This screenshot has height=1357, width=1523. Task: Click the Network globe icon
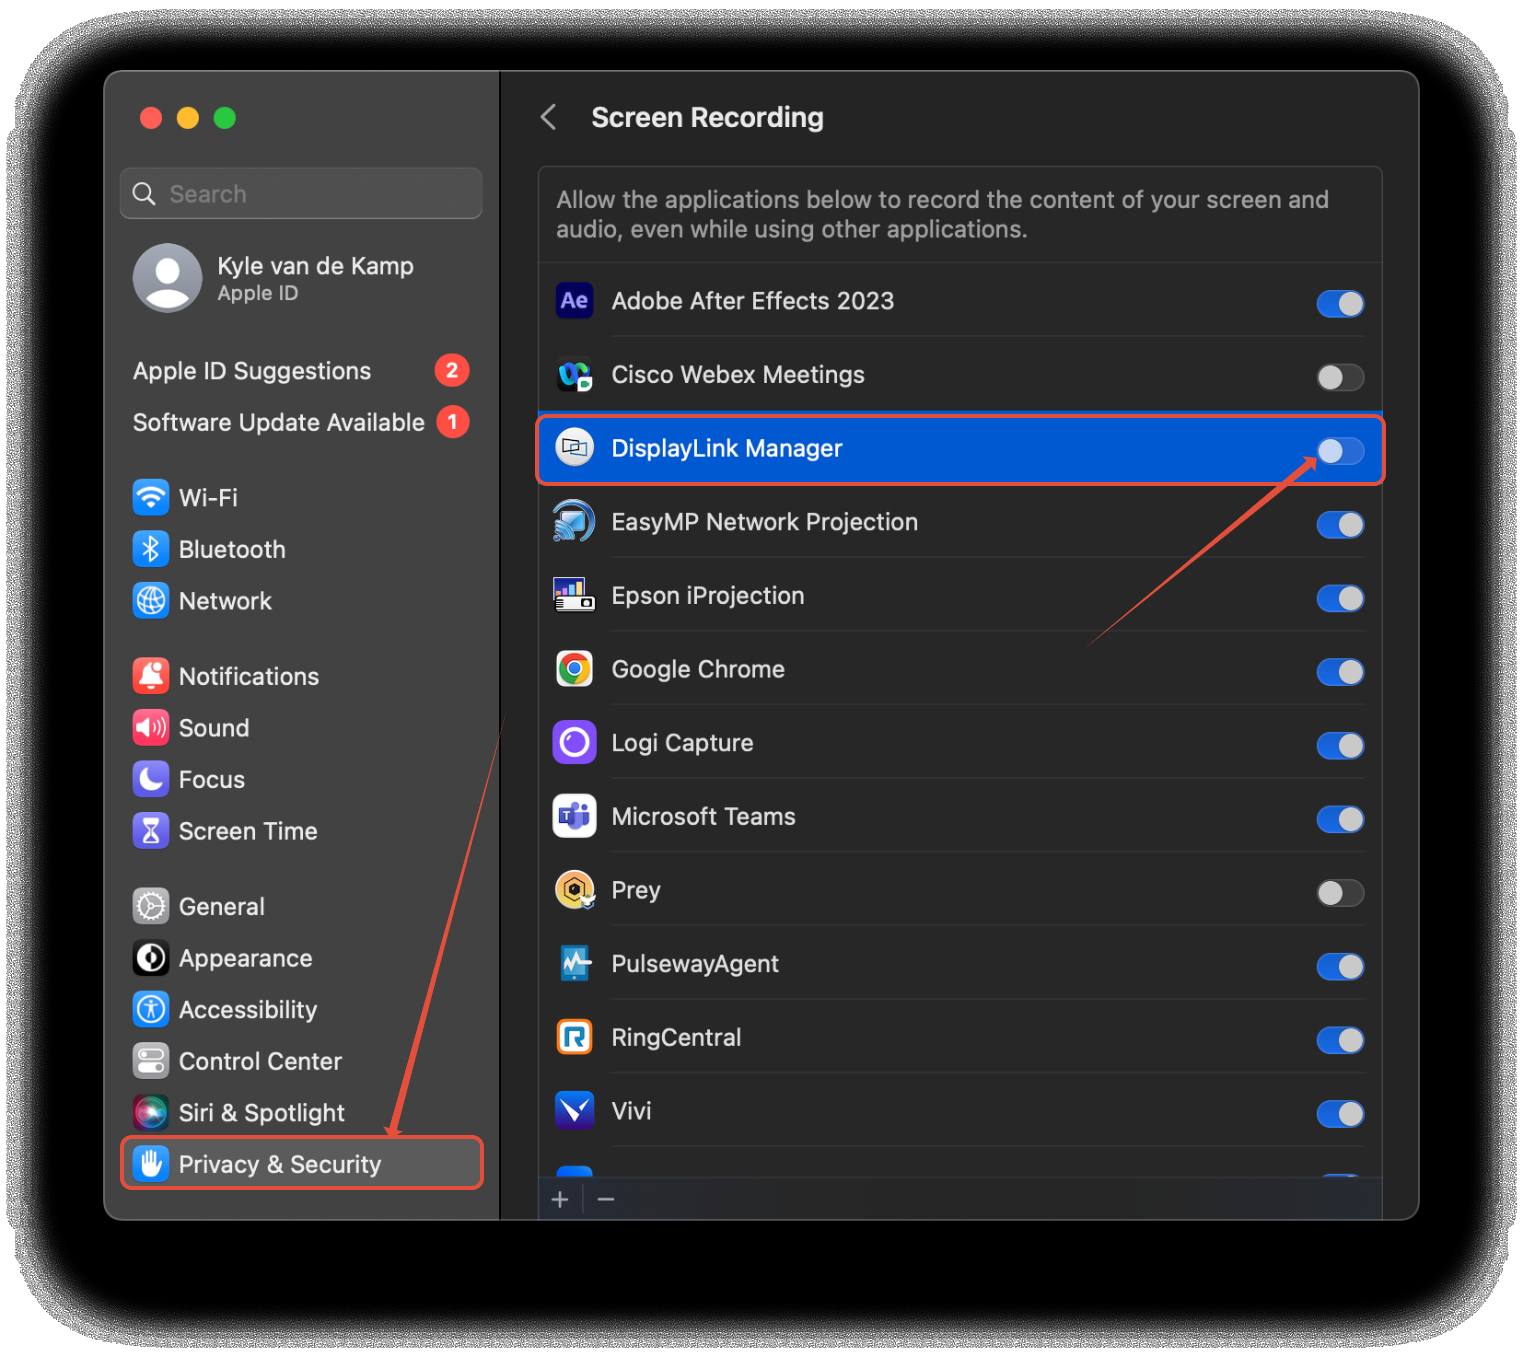coord(151,601)
